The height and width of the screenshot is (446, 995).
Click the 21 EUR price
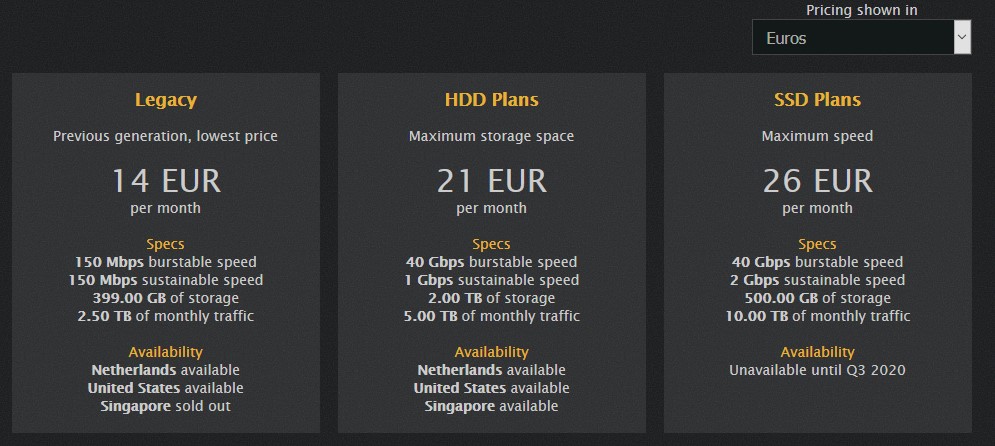492,181
